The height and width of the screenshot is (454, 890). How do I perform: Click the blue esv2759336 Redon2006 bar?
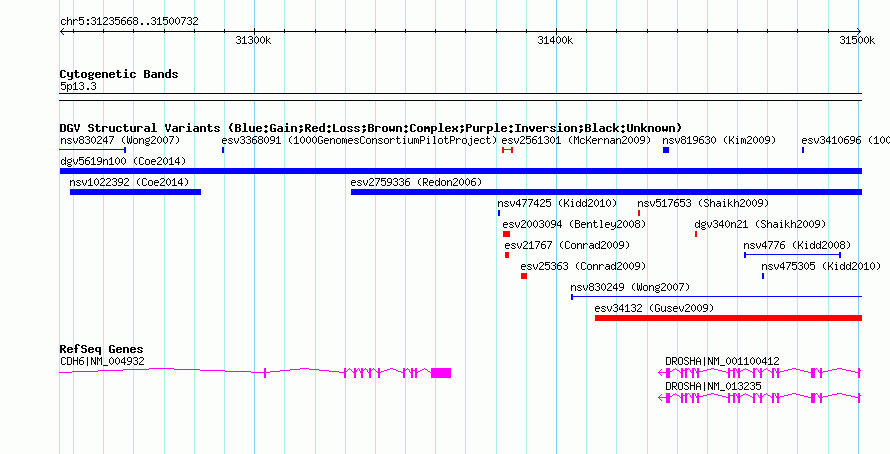pos(607,192)
